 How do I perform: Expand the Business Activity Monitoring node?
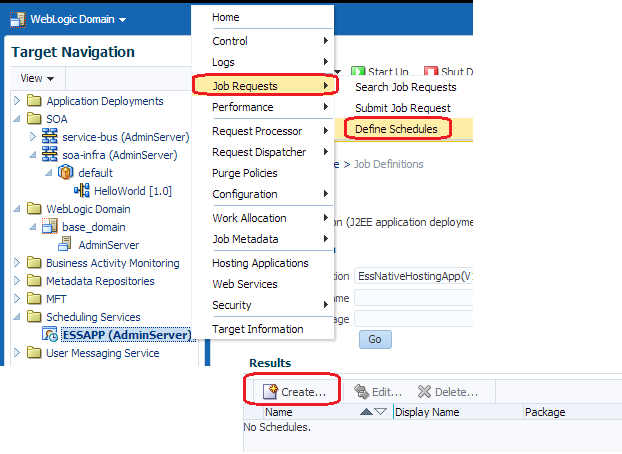pyautogui.click(x=17, y=263)
